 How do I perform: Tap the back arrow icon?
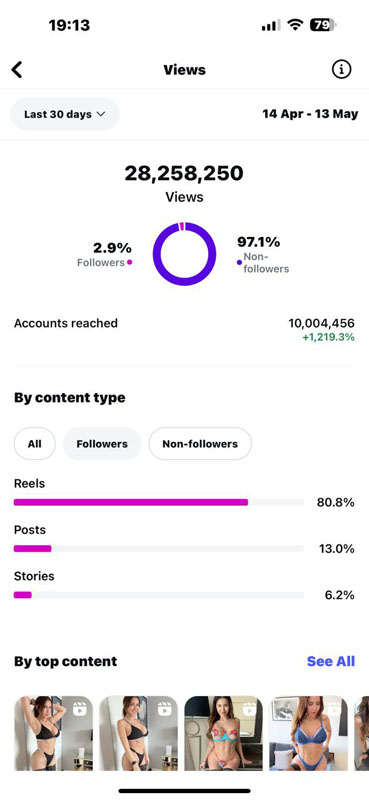[17, 69]
